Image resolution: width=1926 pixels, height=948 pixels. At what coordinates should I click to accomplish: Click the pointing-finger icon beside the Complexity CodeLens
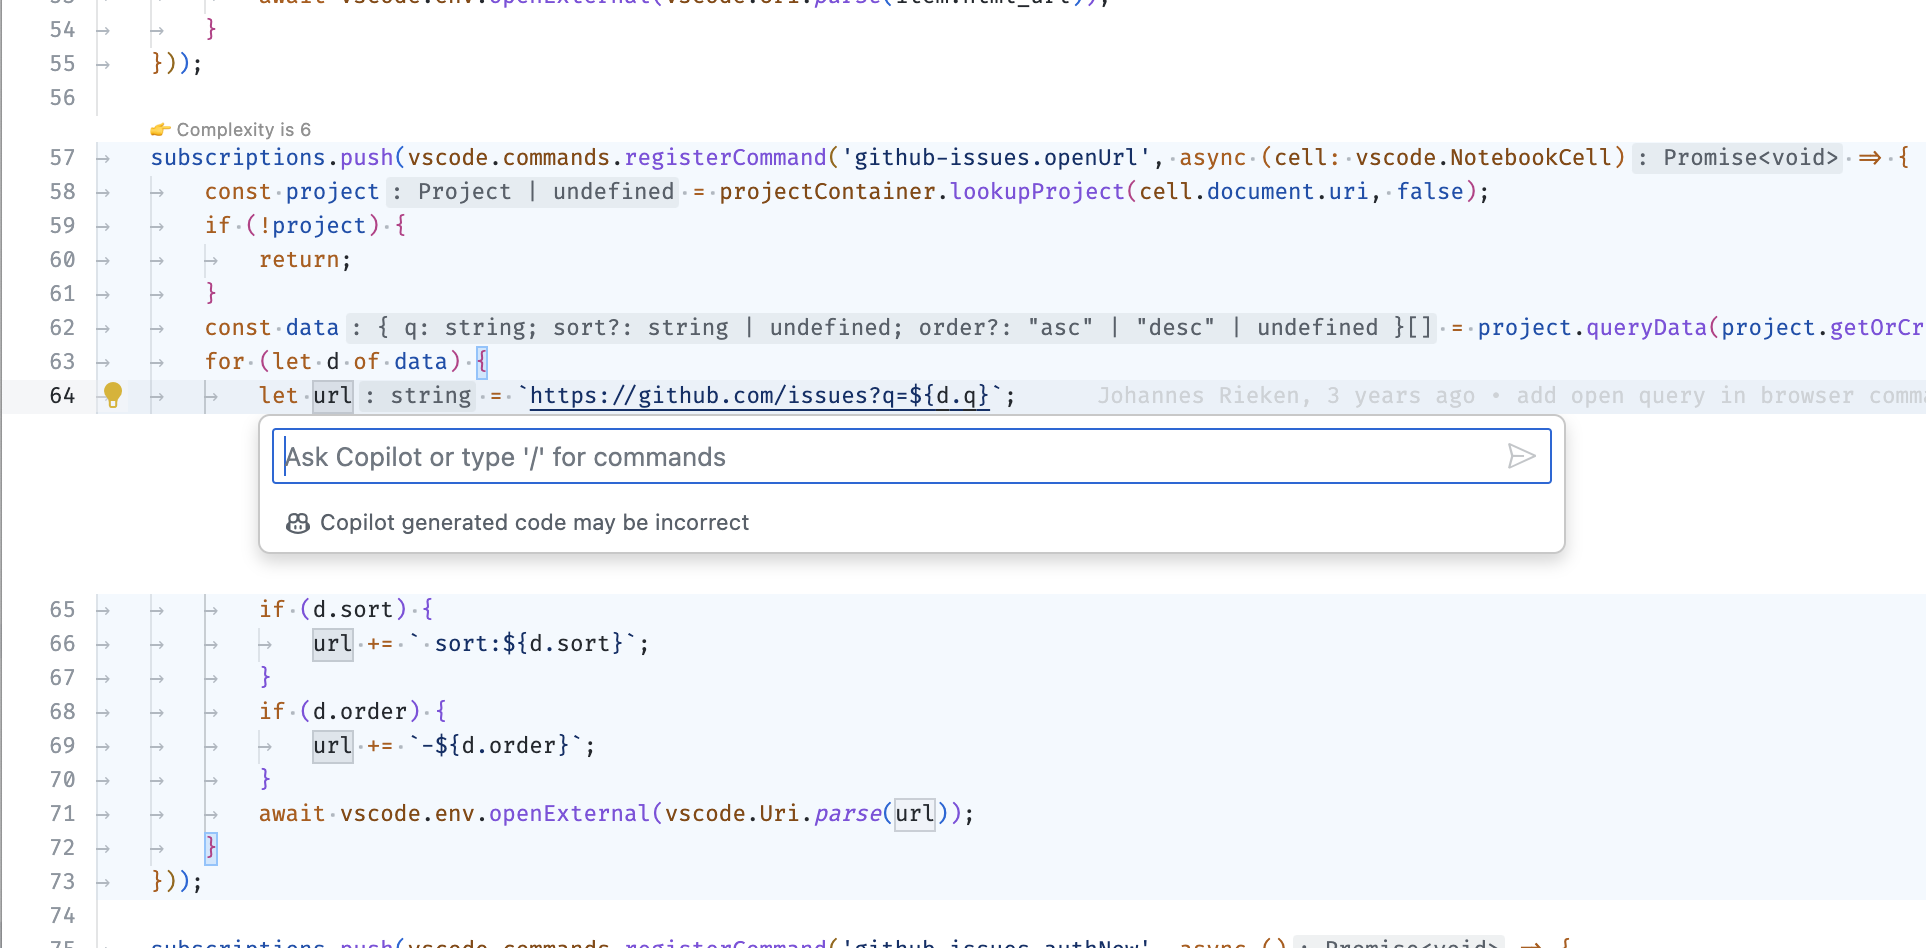pos(161,129)
